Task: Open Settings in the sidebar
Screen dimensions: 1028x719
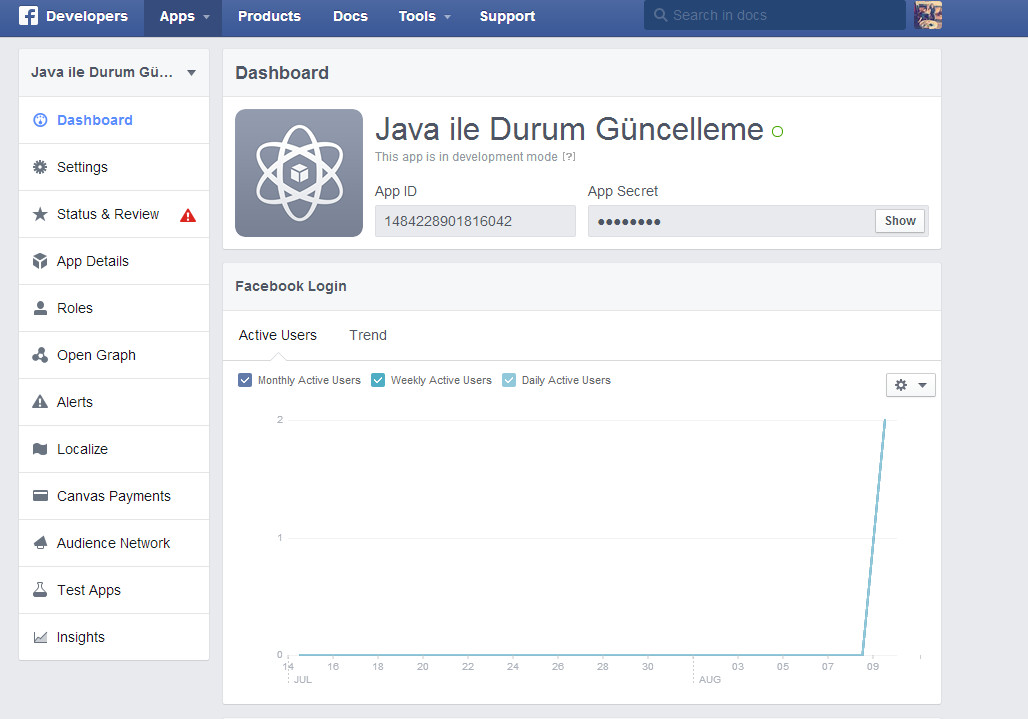Action: pos(114,167)
